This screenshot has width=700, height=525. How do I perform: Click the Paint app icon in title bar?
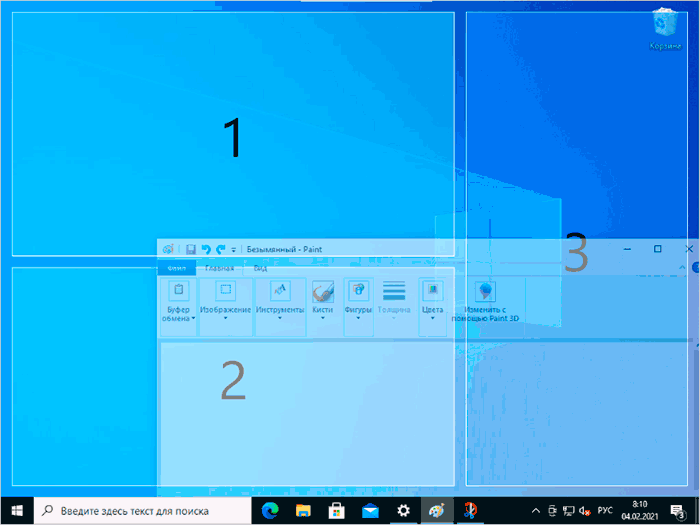pos(168,249)
